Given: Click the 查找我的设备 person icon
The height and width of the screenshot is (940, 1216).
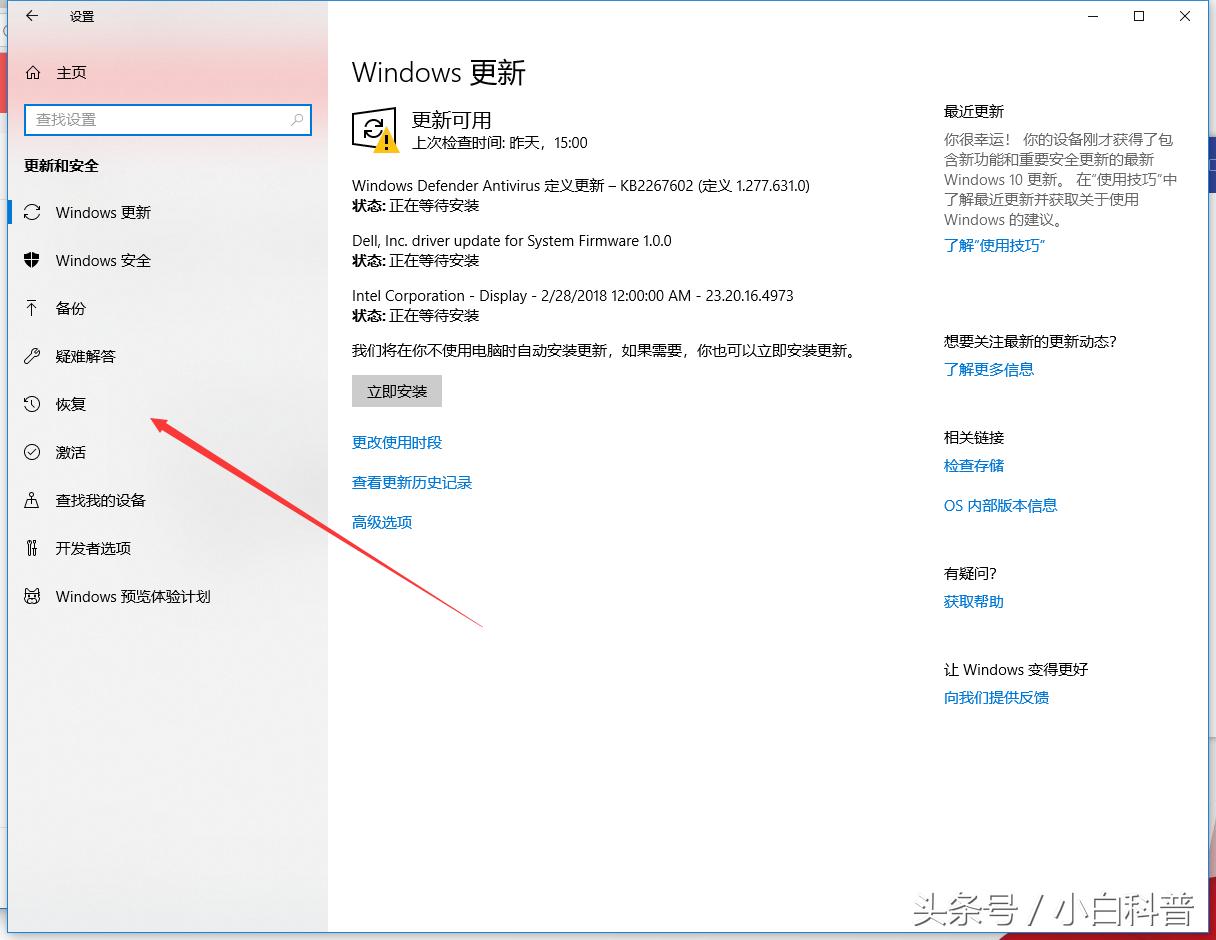Looking at the screenshot, I should click(32, 500).
